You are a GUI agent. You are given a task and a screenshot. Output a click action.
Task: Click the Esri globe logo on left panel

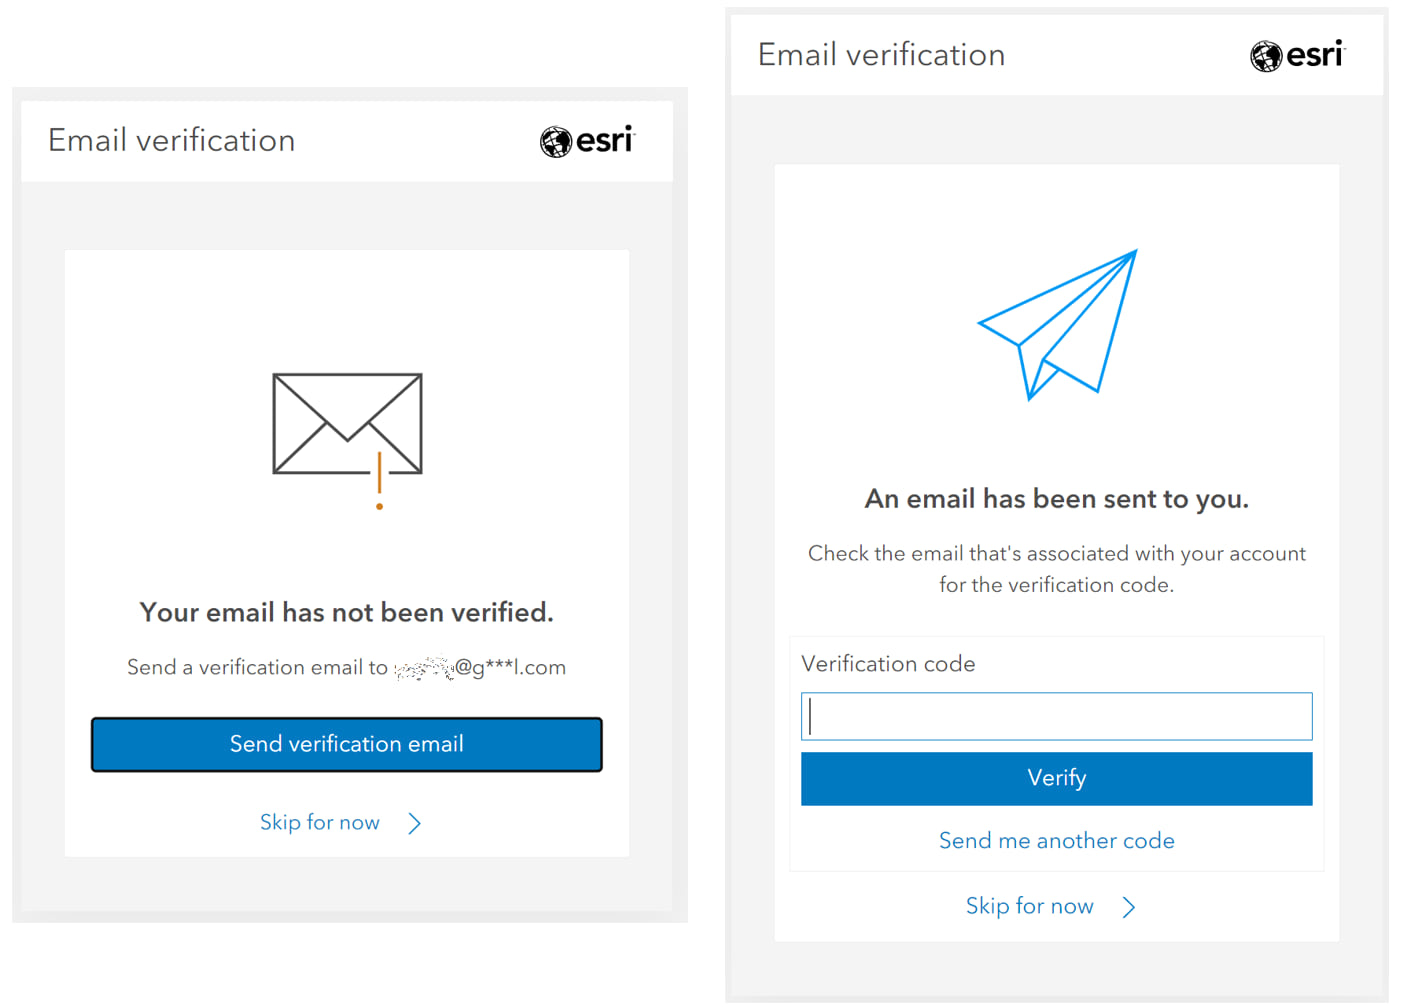tap(585, 141)
